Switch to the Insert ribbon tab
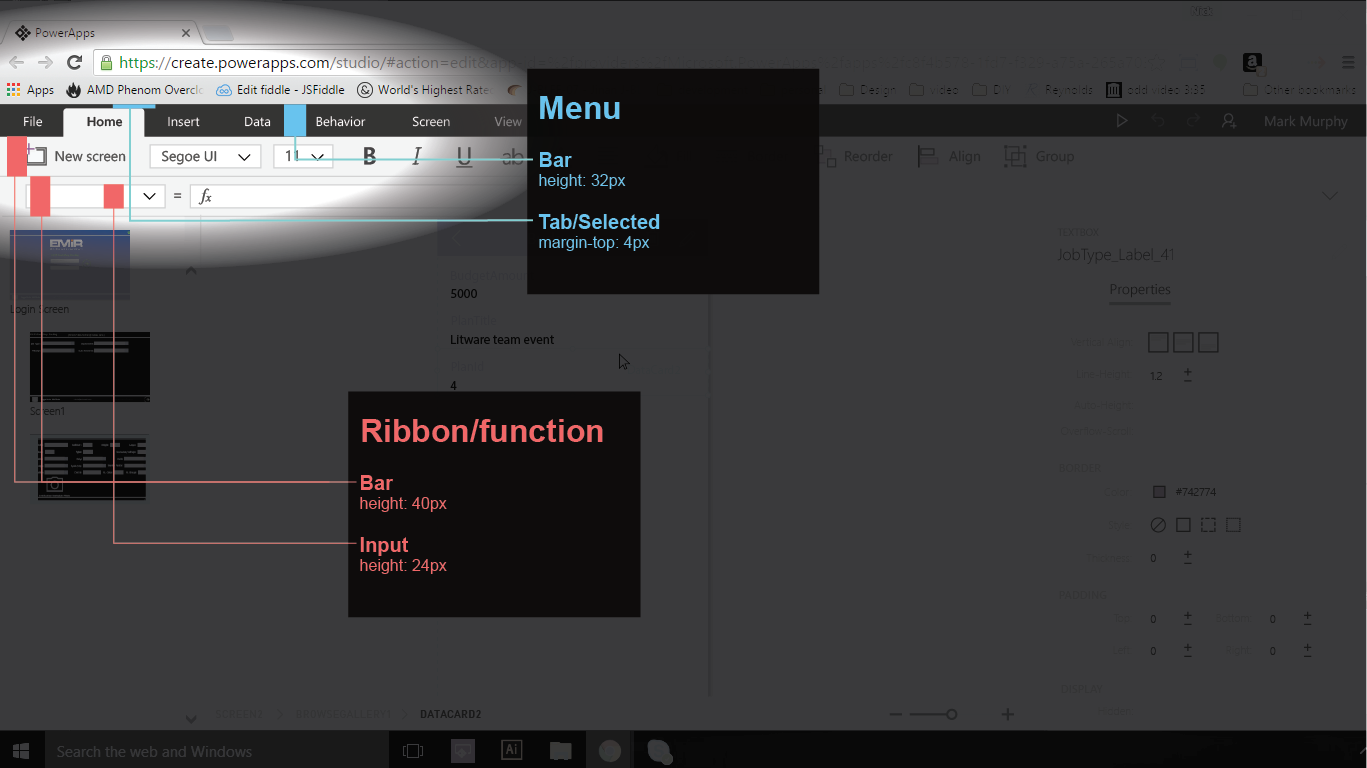This screenshot has width=1367, height=768. click(x=183, y=122)
